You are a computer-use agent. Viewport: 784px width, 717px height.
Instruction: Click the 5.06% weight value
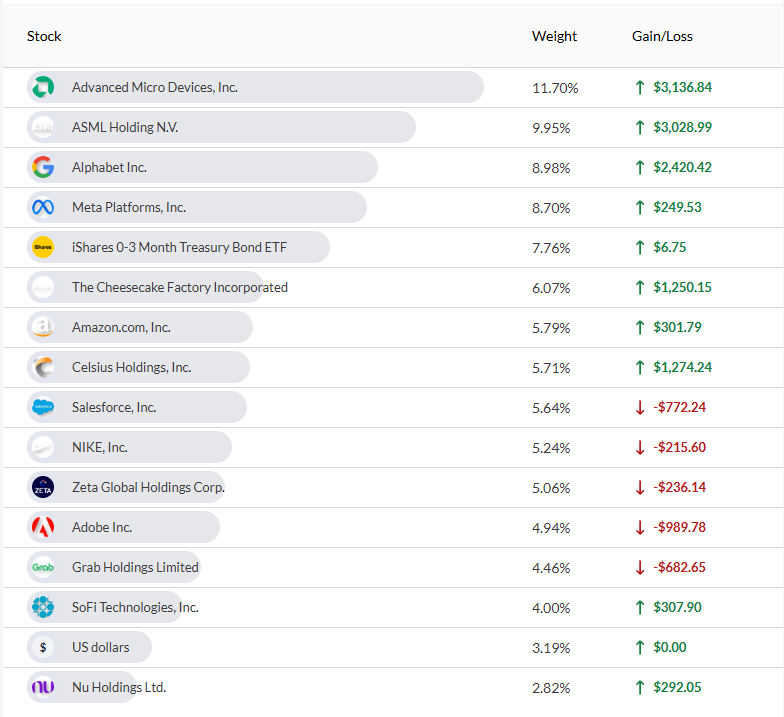pyautogui.click(x=551, y=488)
